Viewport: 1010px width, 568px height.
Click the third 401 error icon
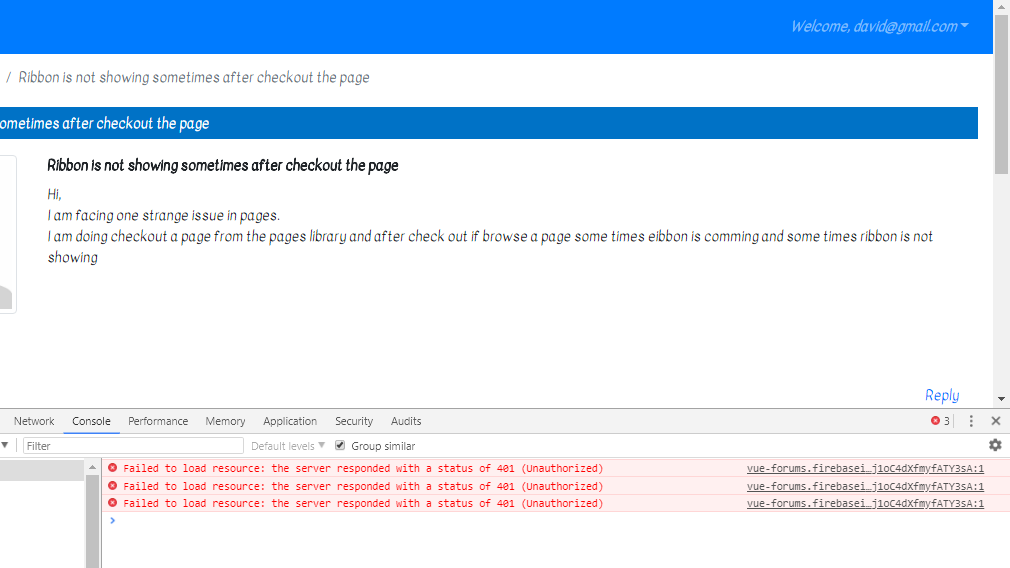(112, 503)
